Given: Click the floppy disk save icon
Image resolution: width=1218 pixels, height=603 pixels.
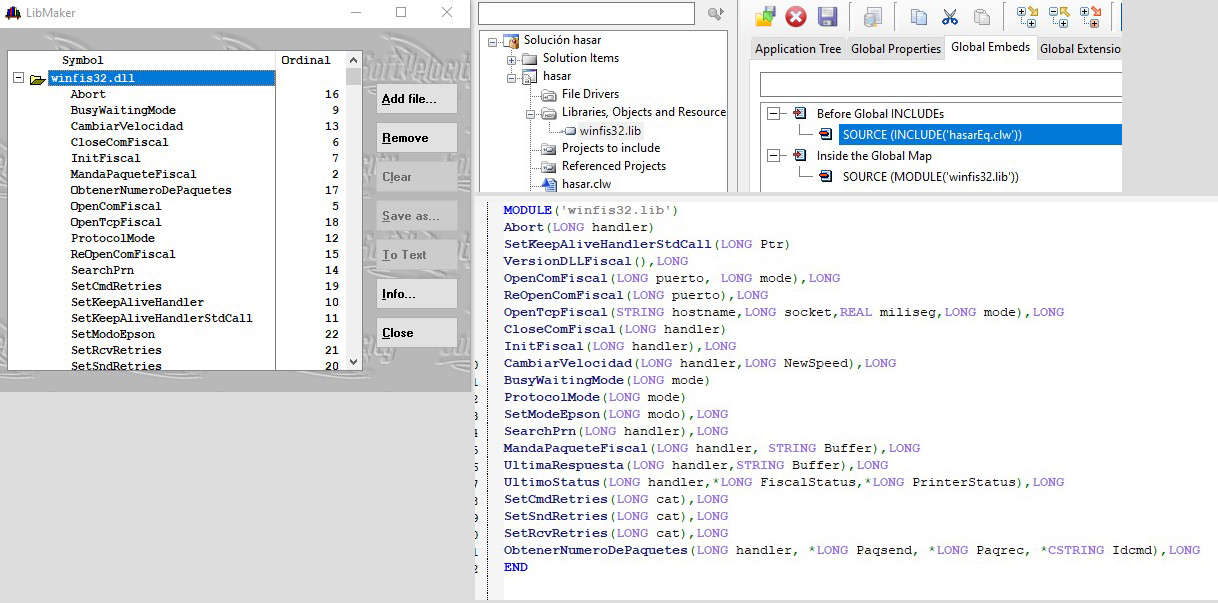Looking at the screenshot, I should (x=827, y=16).
